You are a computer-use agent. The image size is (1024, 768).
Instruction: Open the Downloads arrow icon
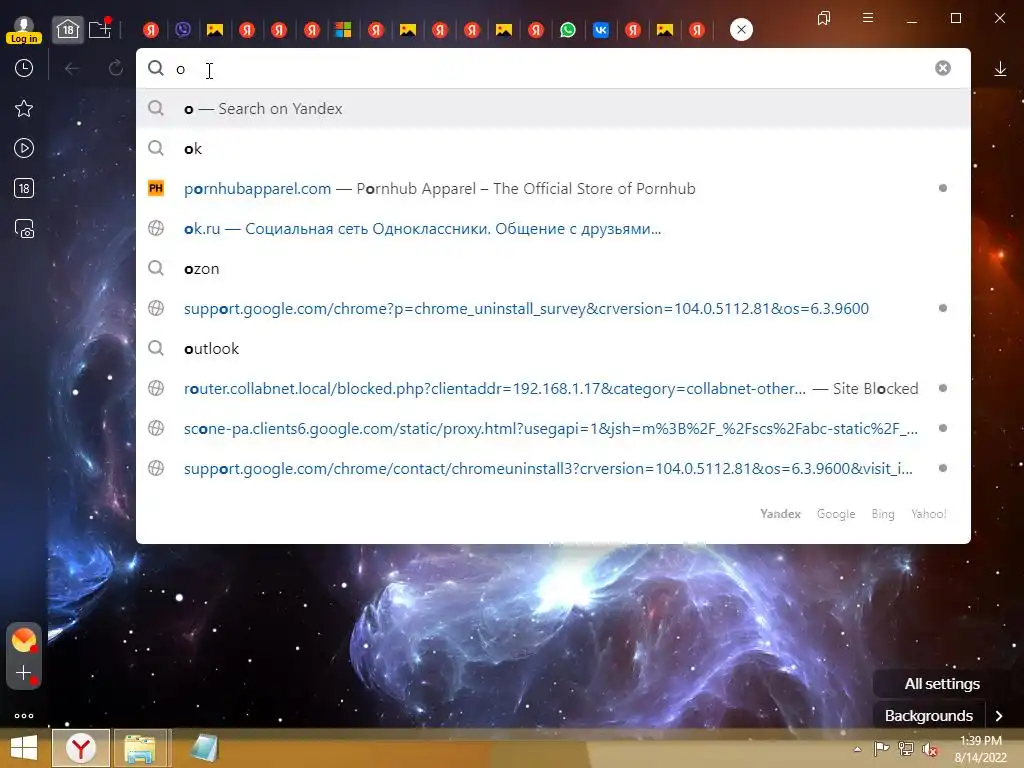pos(1000,69)
